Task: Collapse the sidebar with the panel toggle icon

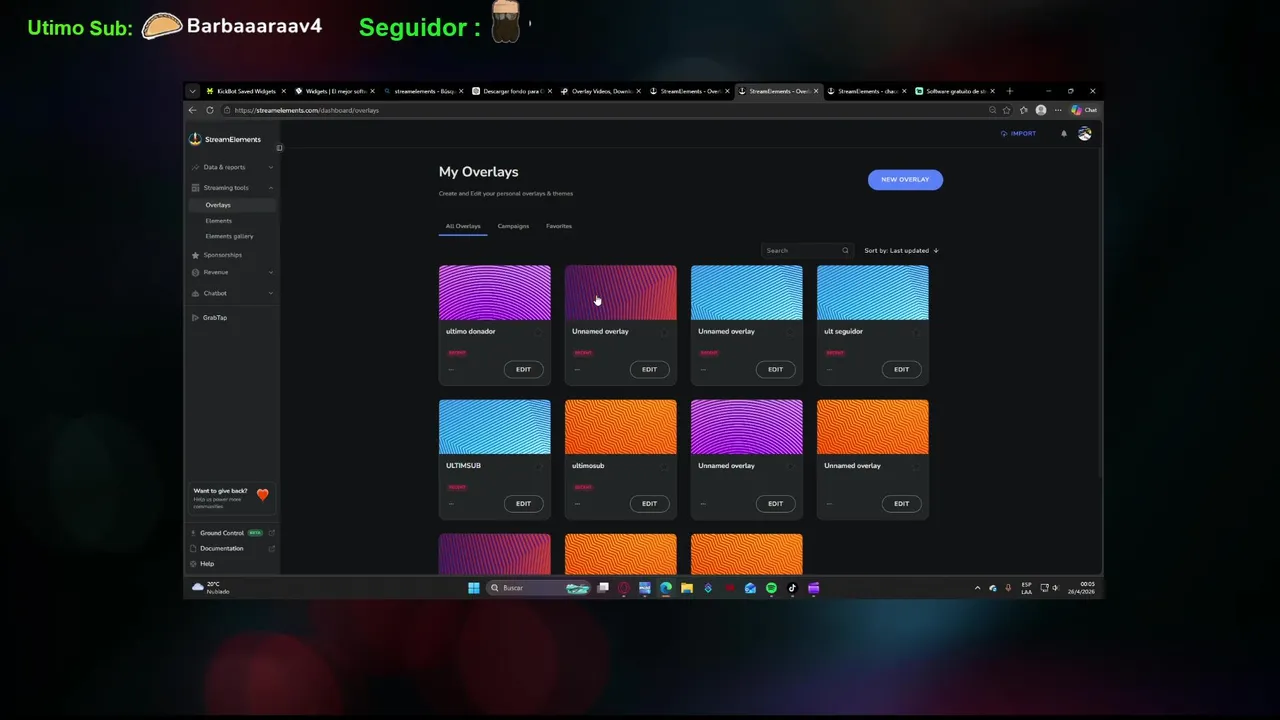Action: (x=279, y=148)
